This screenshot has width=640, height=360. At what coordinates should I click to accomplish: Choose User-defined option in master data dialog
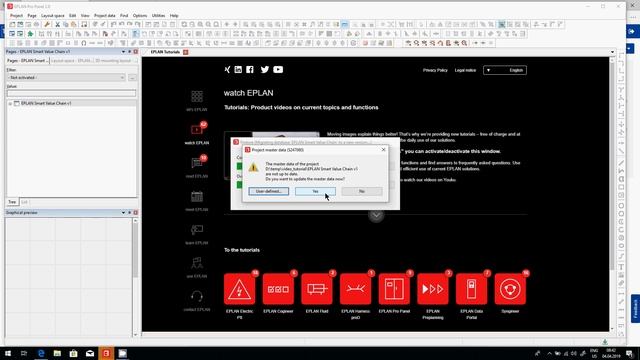[x=269, y=191]
